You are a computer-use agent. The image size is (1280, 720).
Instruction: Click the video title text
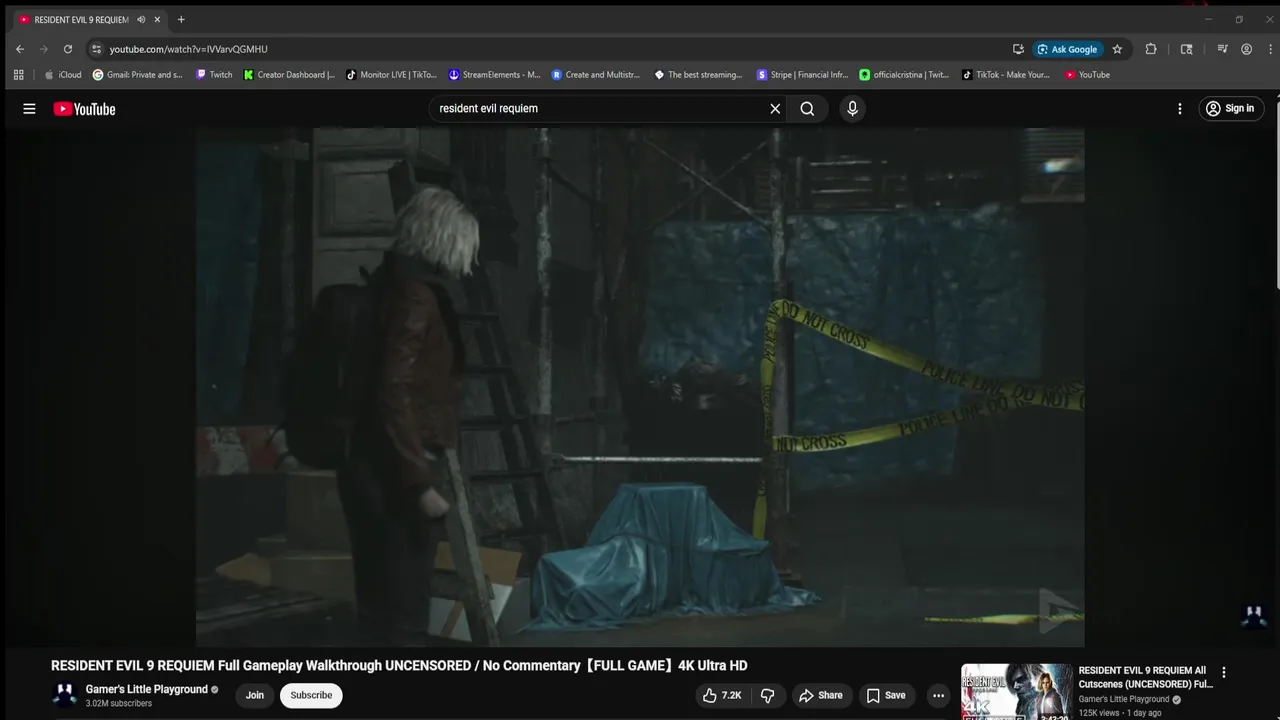(x=399, y=666)
